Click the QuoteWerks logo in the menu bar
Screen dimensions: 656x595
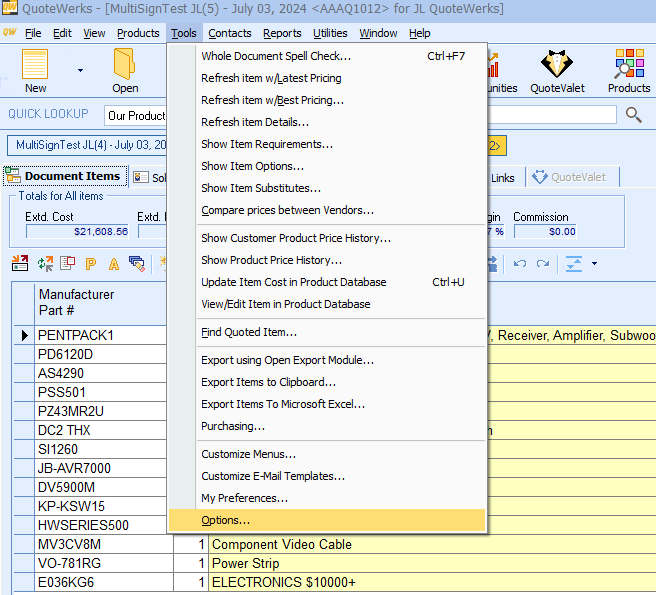tap(9, 32)
